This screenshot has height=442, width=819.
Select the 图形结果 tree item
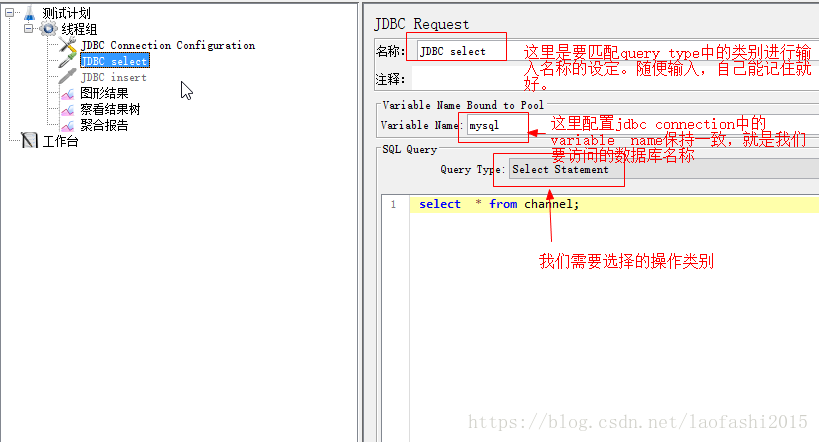(104, 94)
